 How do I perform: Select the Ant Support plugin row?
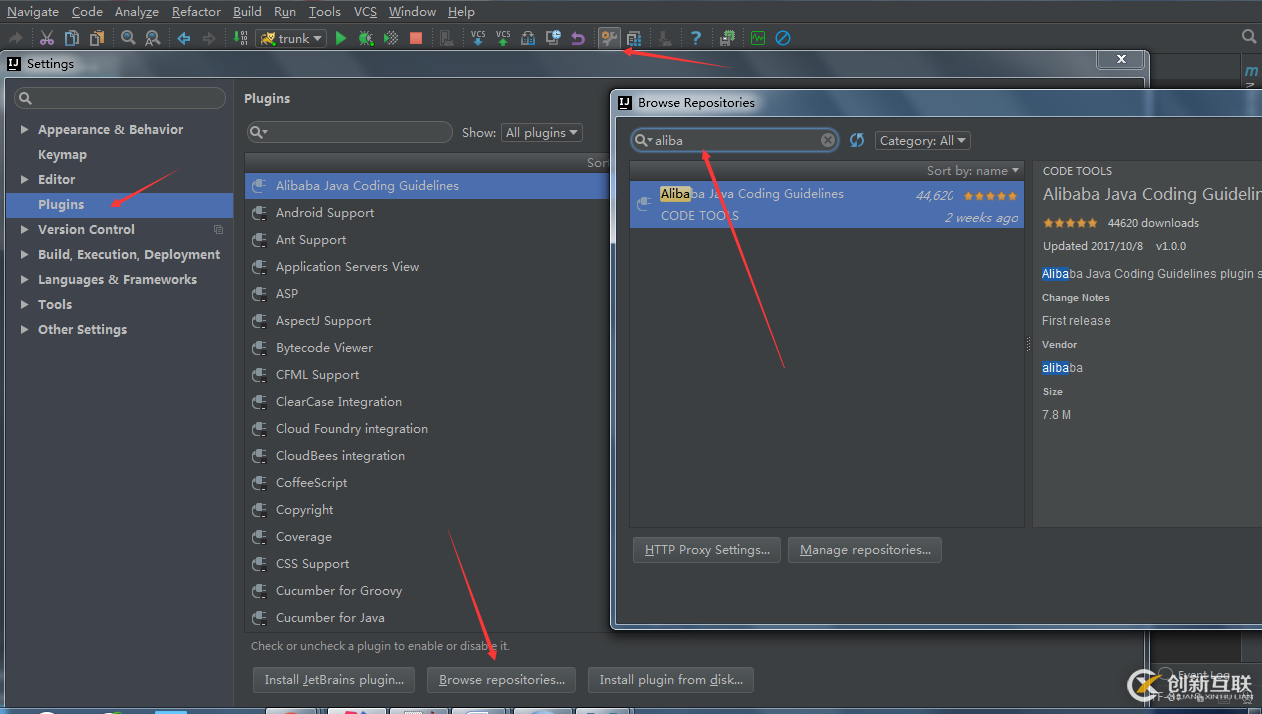[x=426, y=240]
